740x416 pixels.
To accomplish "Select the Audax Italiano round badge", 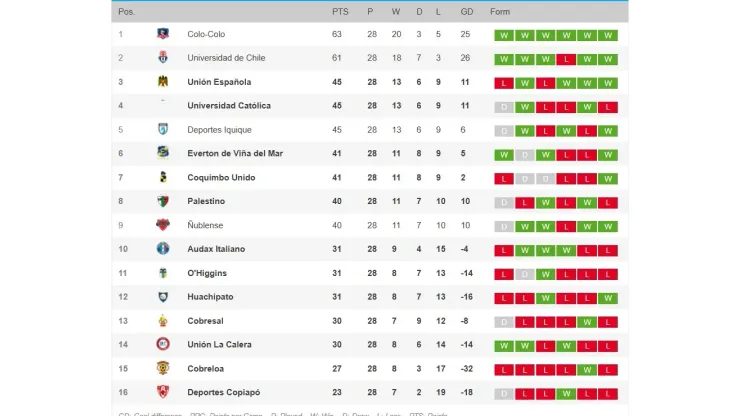I will pyautogui.click(x=163, y=248).
